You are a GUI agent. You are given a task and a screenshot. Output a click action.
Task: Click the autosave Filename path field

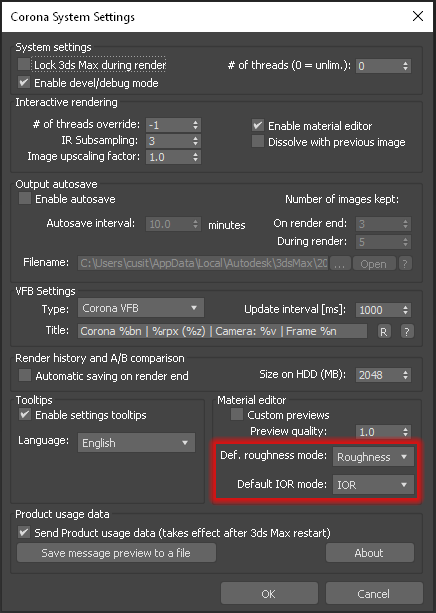click(x=203, y=263)
